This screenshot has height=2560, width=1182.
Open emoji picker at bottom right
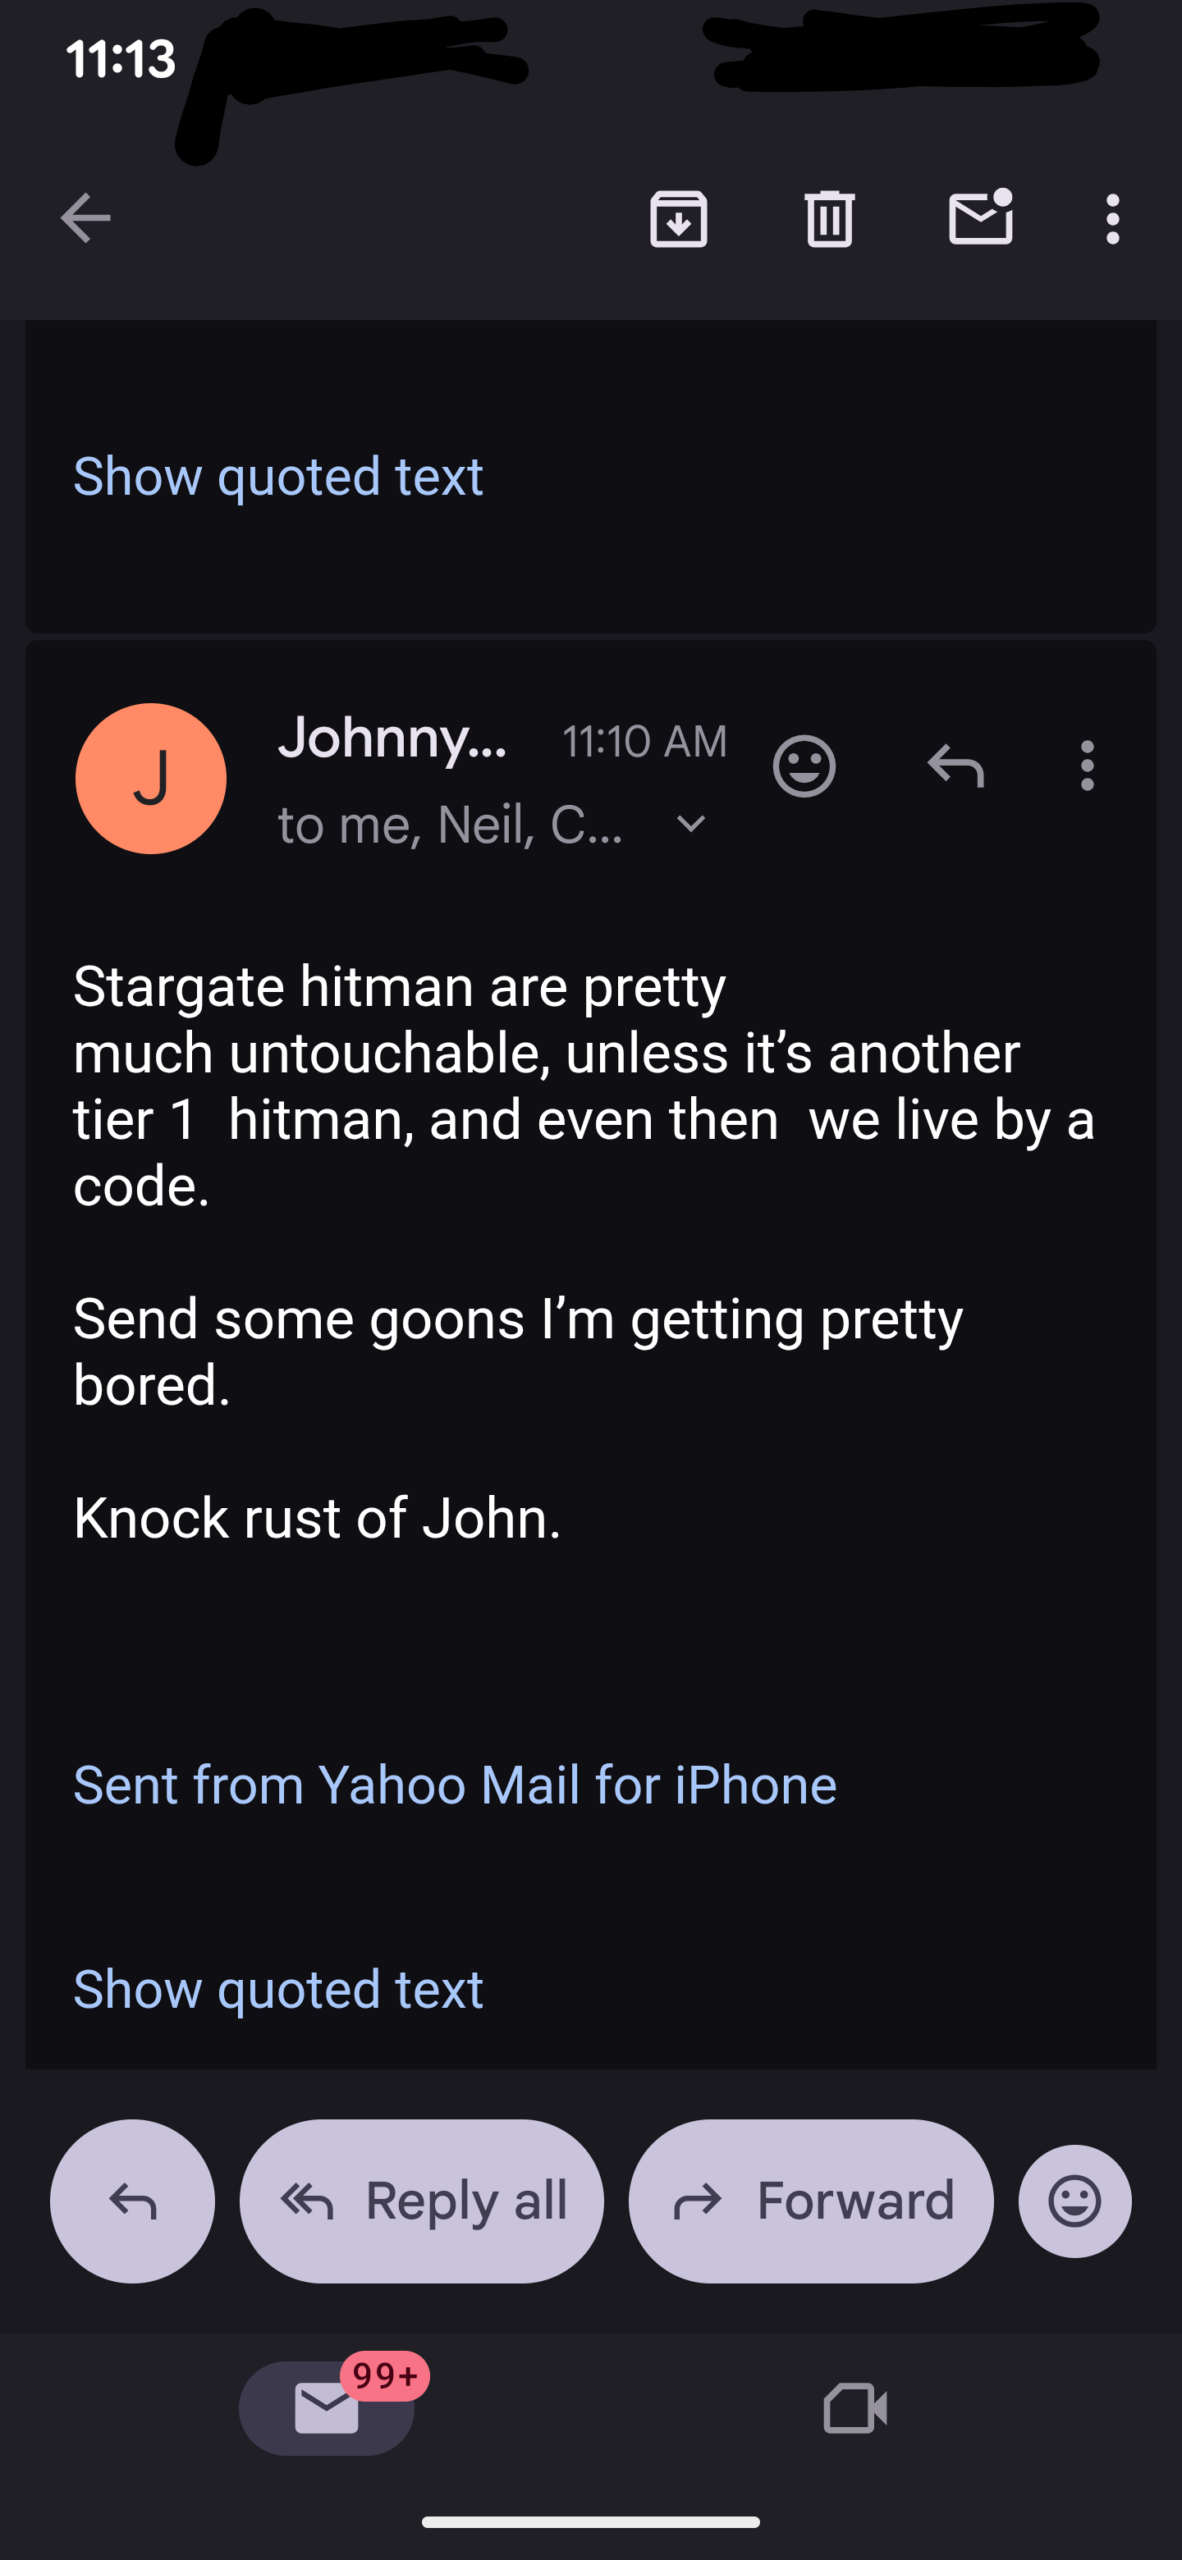tap(1075, 2201)
